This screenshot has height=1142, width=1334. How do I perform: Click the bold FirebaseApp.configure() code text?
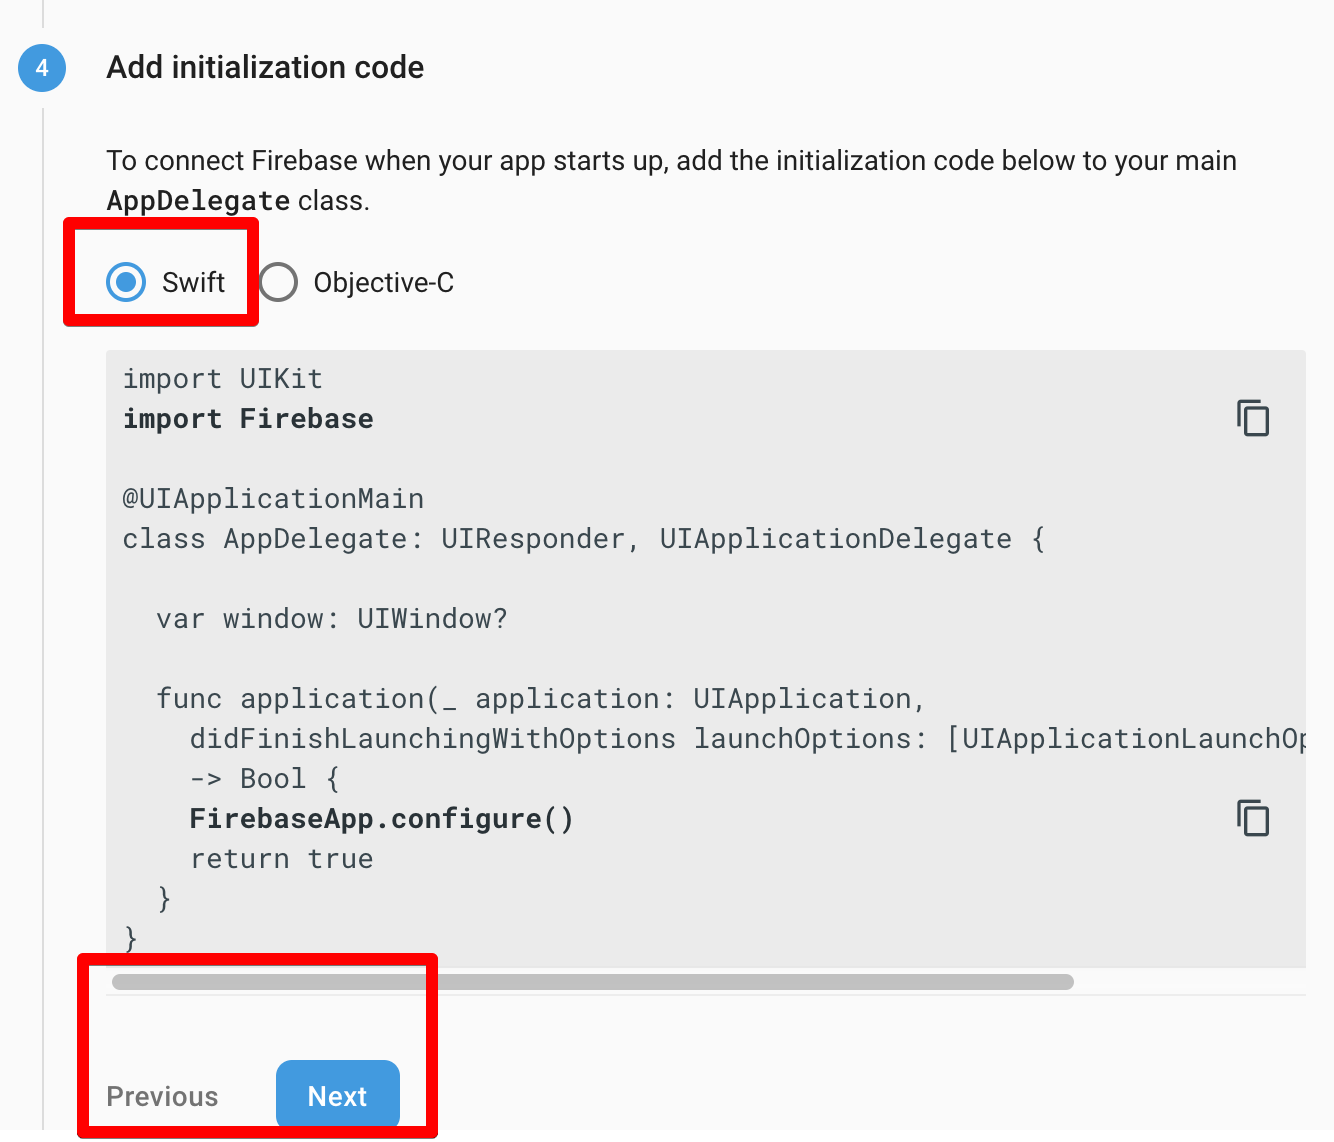(x=382, y=819)
